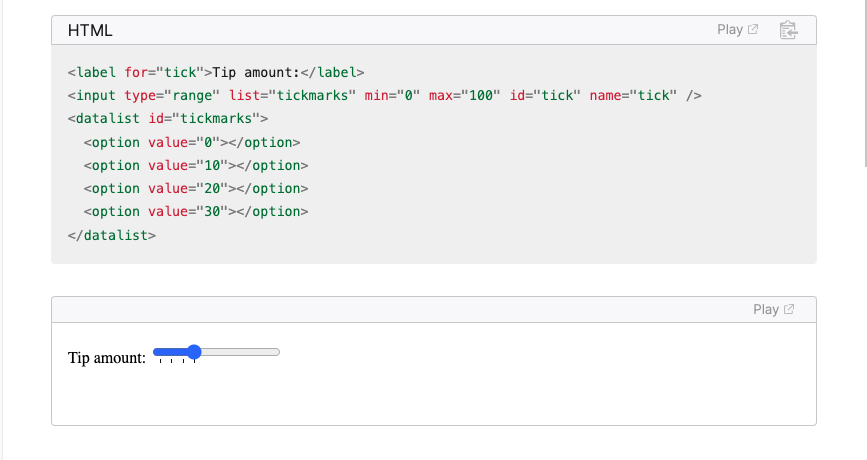Place the cursor in the label for="tick" code line
867x460 pixels.
pos(216,72)
